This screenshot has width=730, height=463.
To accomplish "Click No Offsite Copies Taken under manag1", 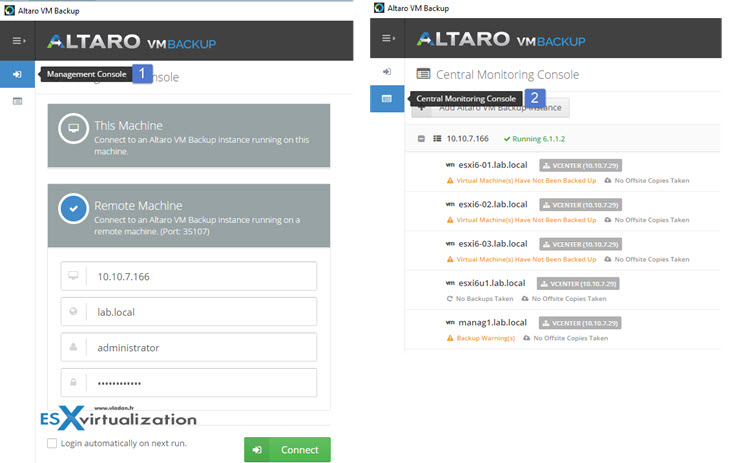I will tap(566, 338).
